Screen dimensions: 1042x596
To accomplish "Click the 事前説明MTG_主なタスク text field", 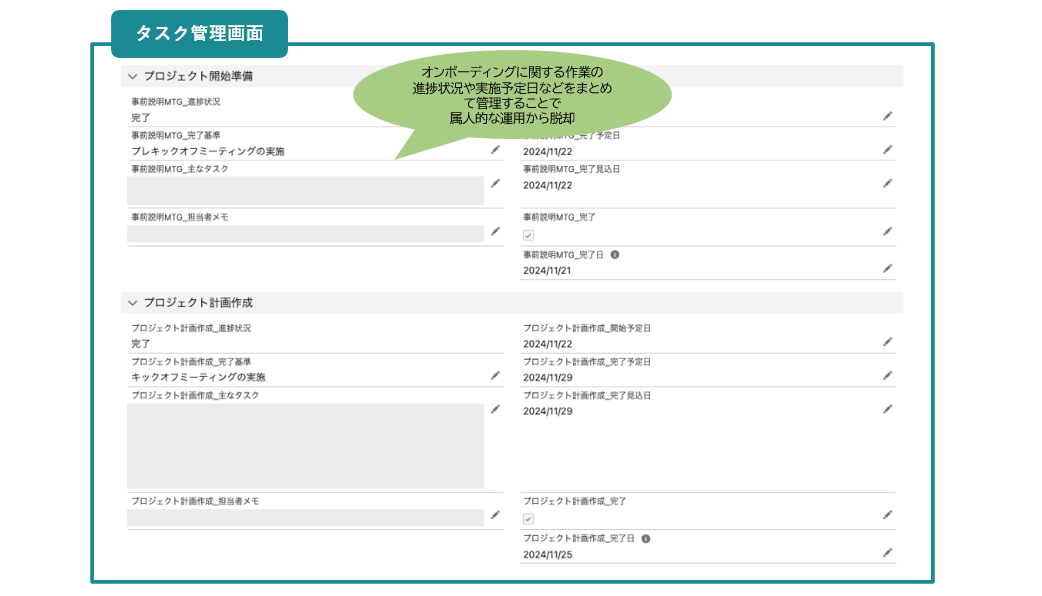I will (x=305, y=191).
